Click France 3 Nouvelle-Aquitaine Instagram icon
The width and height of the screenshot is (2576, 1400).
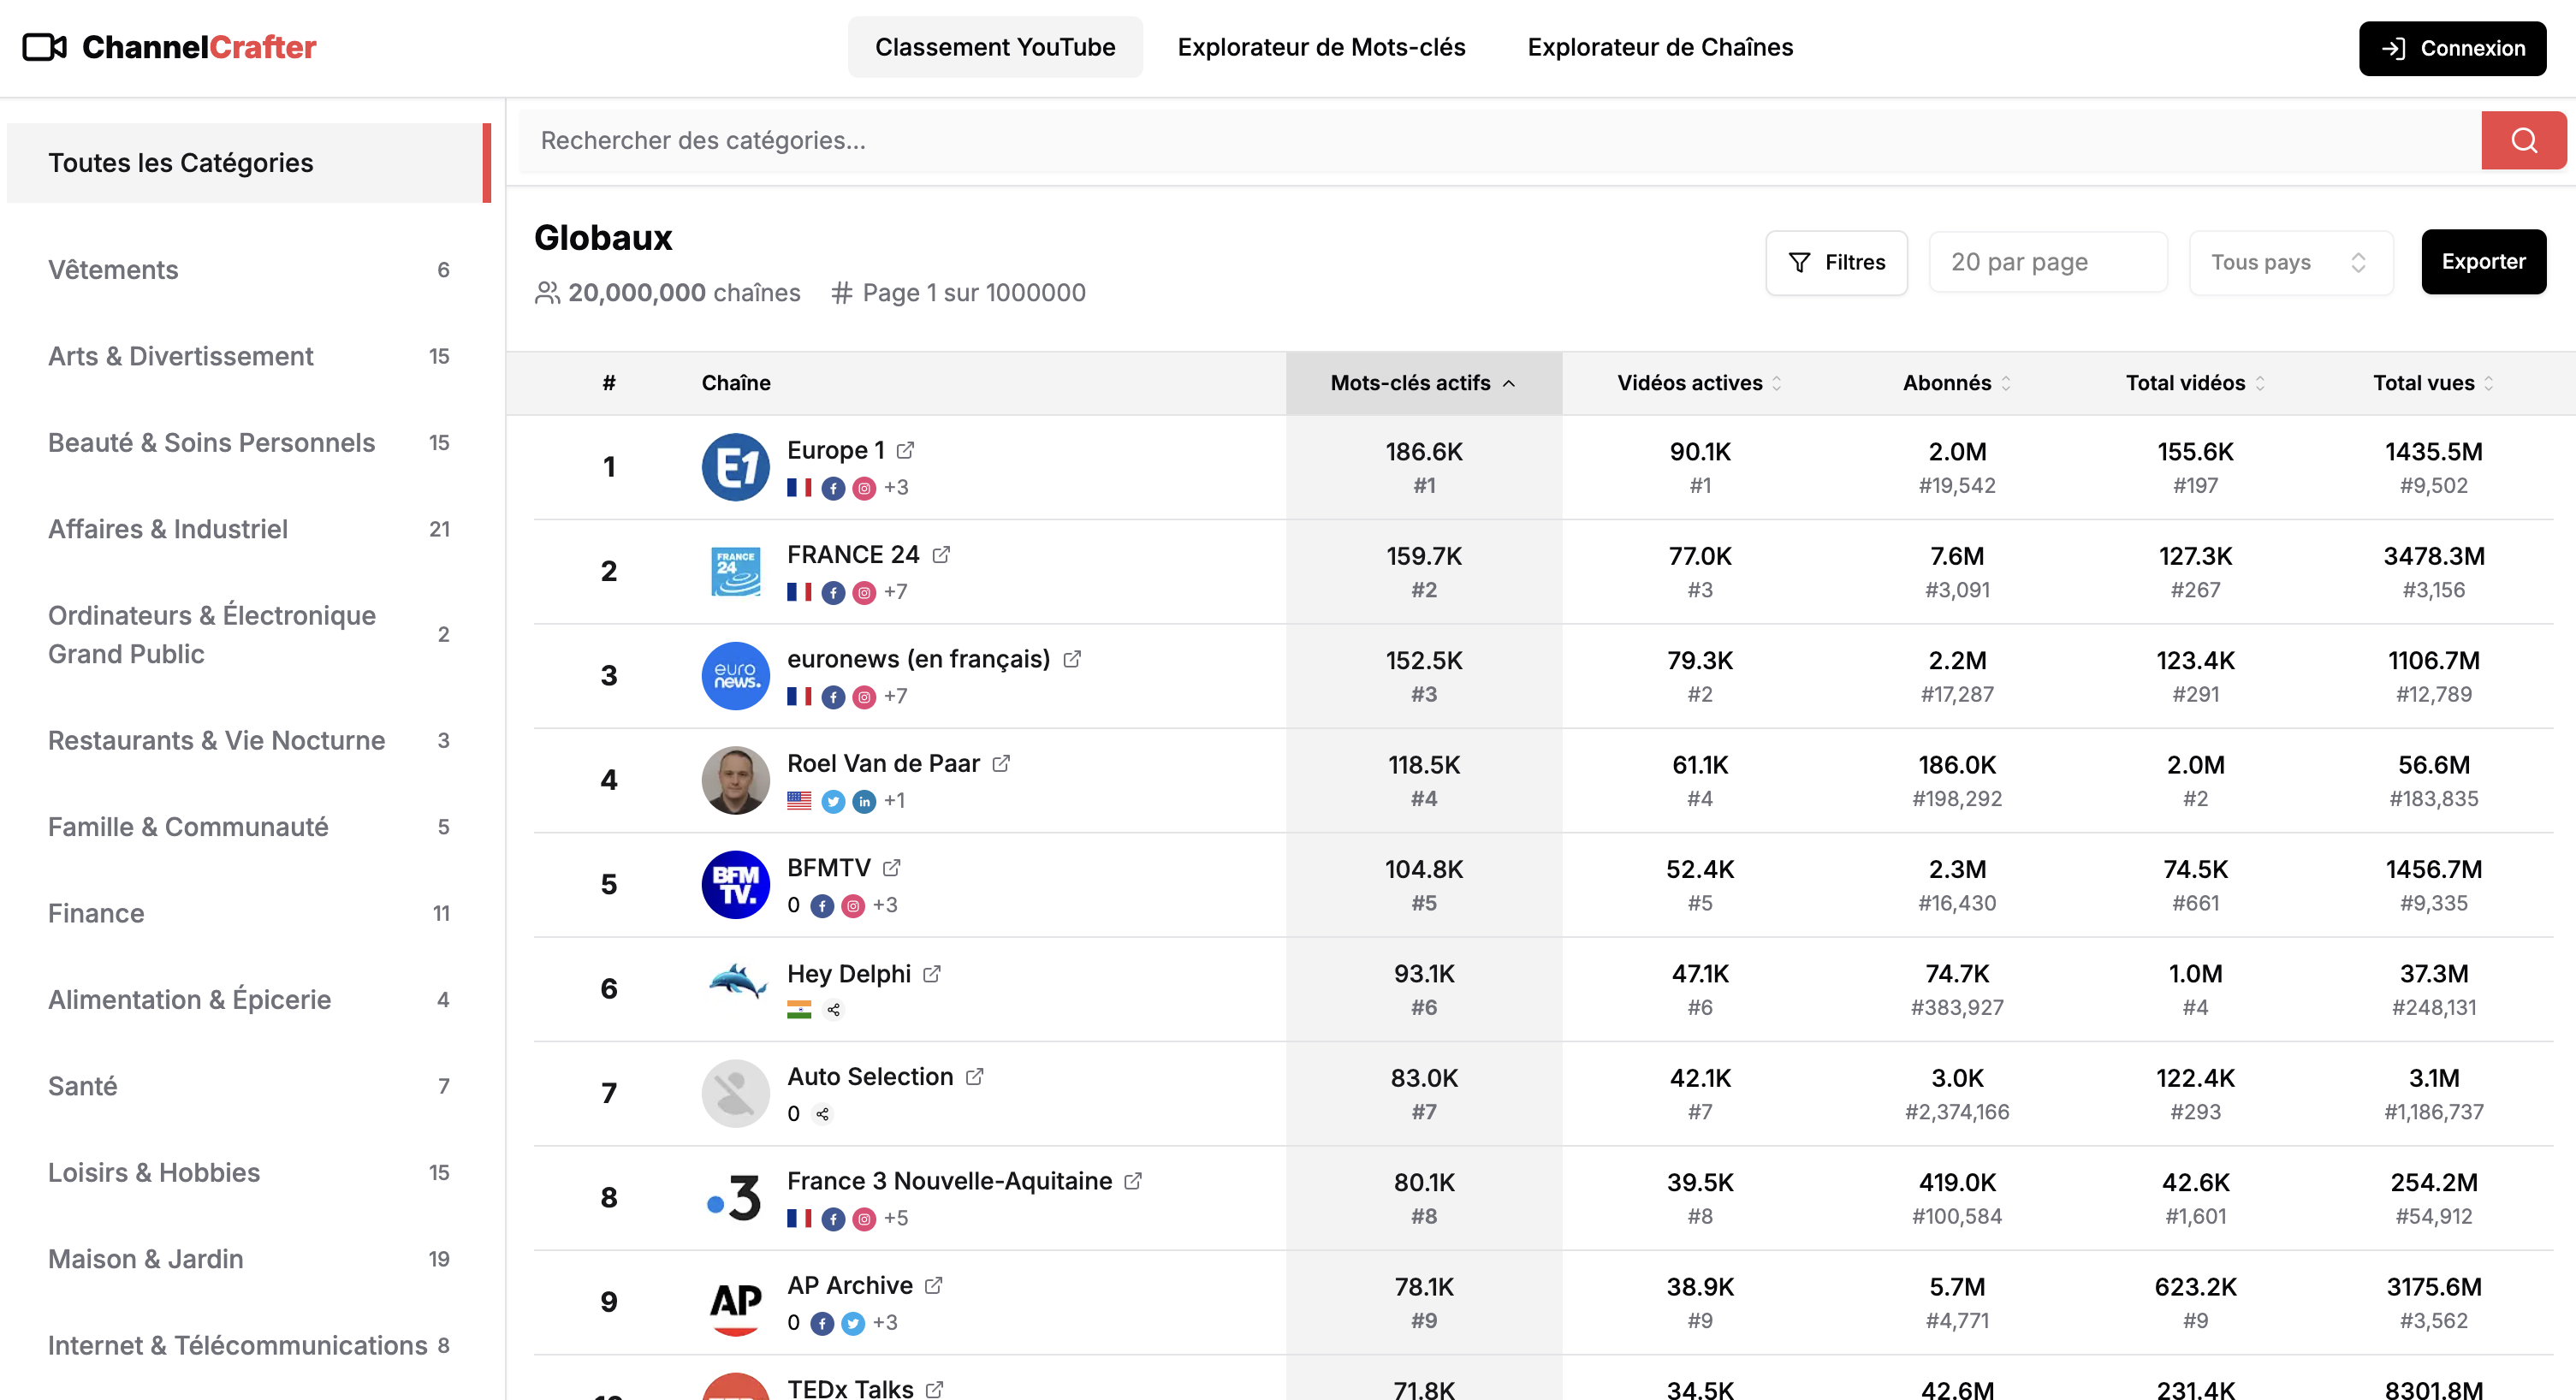pos(865,1219)
